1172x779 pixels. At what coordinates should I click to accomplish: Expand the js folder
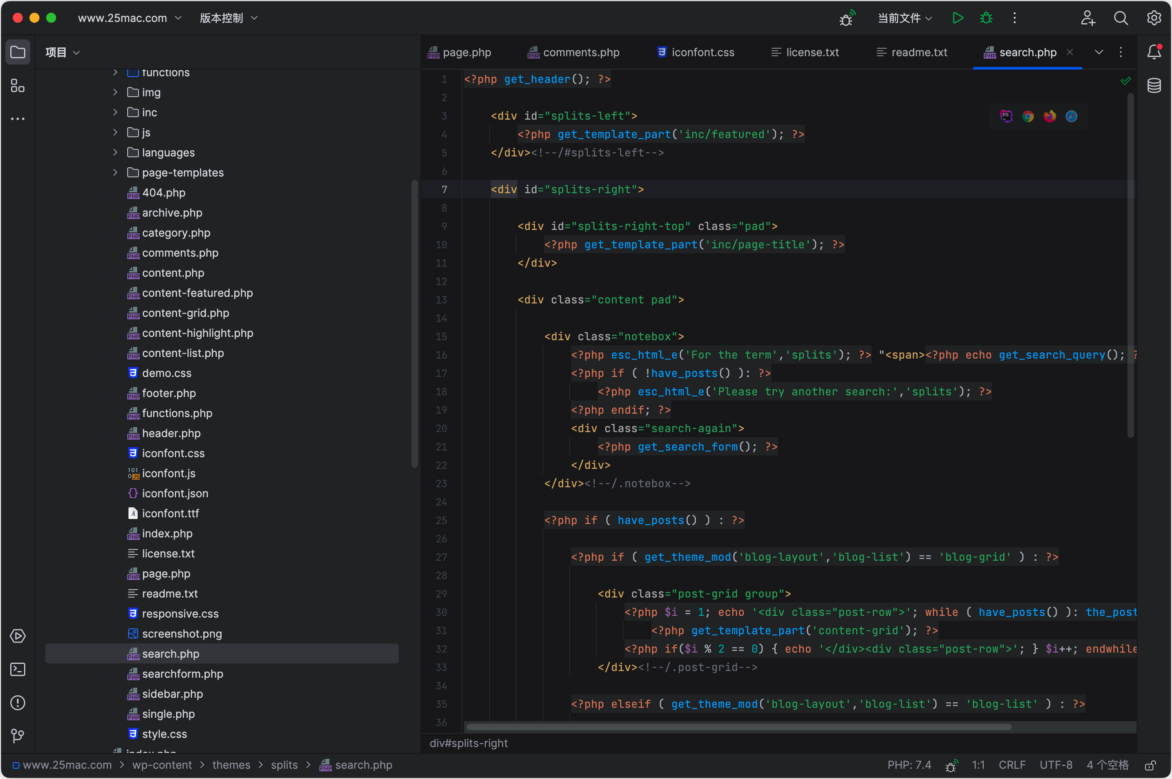pos(115,132)
